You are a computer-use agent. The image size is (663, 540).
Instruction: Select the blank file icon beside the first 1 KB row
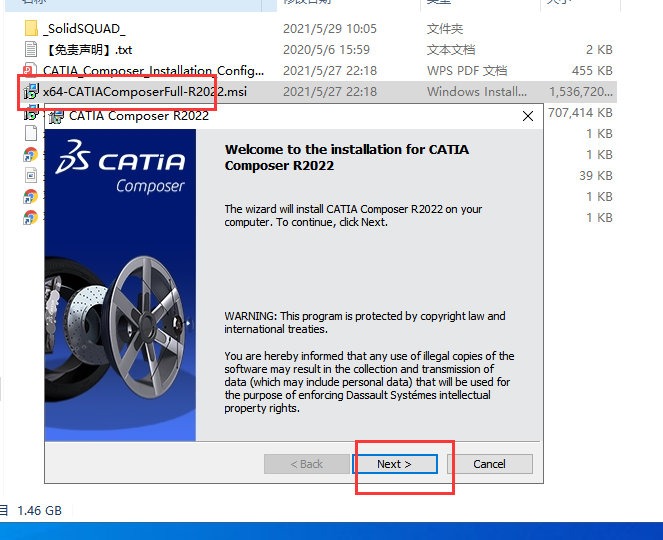31,133
